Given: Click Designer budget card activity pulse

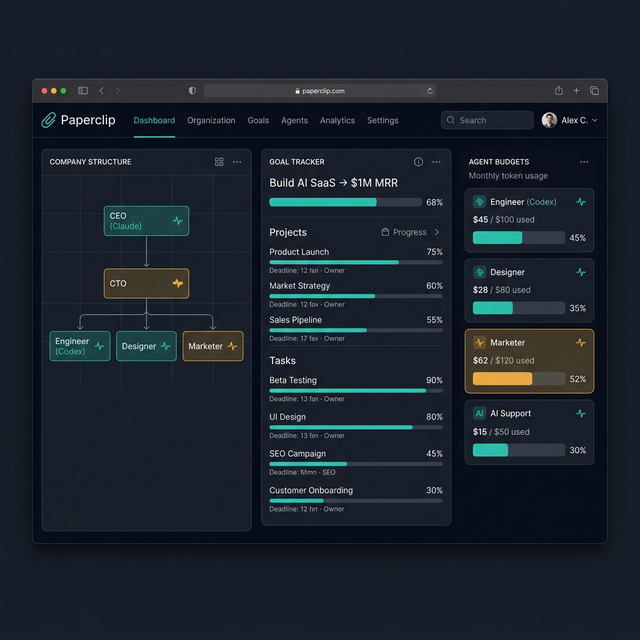Looking at the screenshot, I should tap(581, 272).
